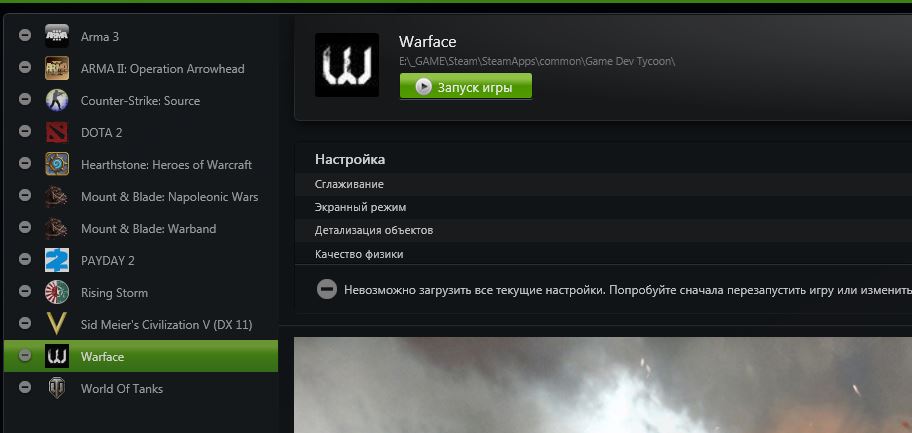Open Sid Meier's Civilization V (DX 11)
Viewport: 912px width, 433px height.
(141, 324)
